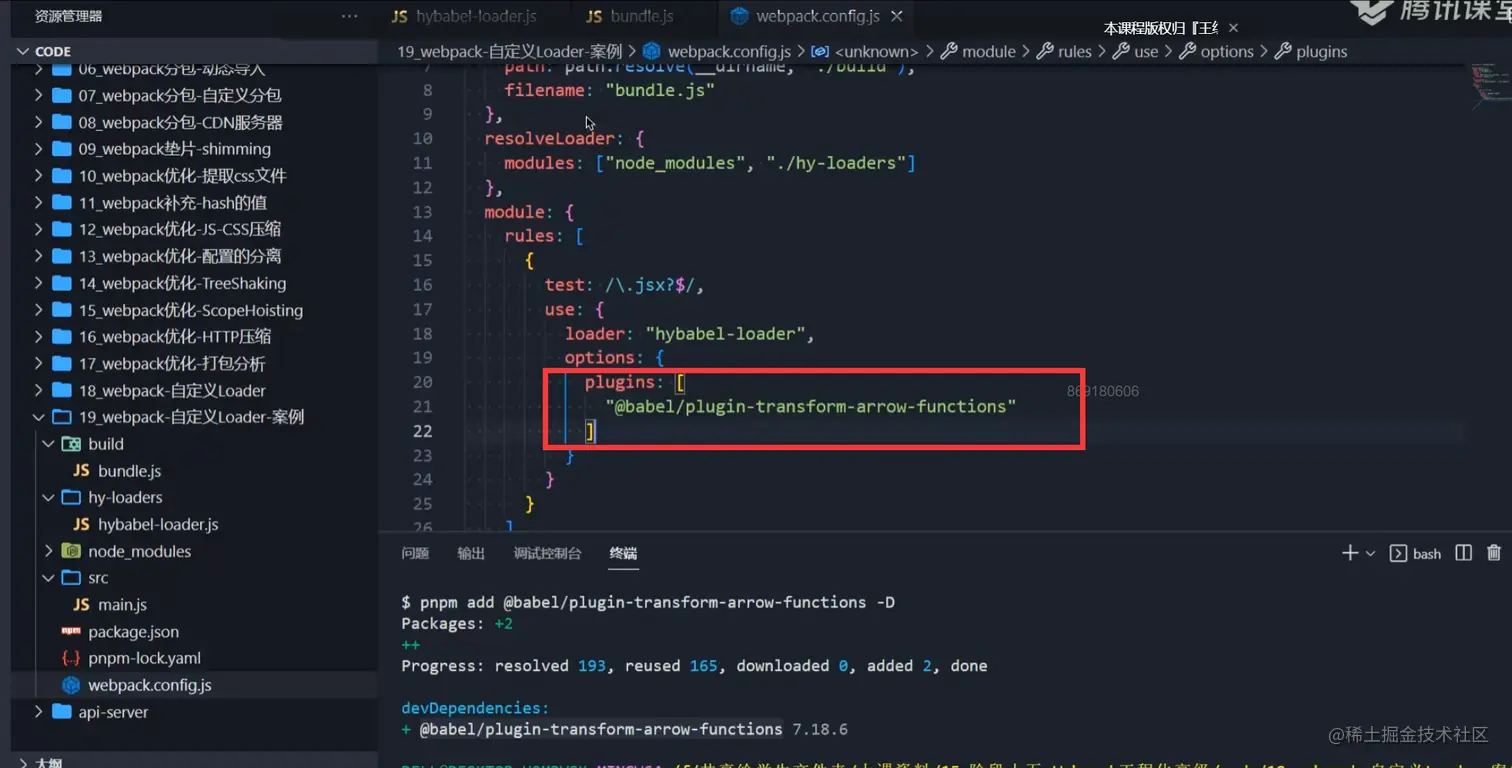Click the use breadcrumb segment

[x=1146, y=51]
